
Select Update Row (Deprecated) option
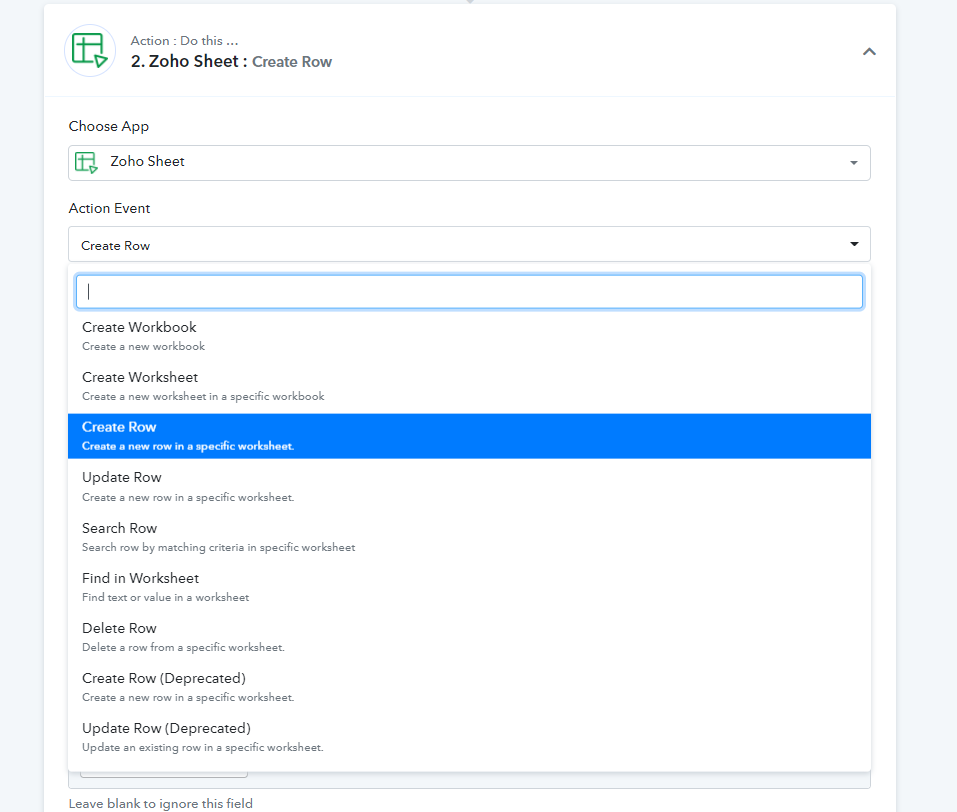click(469, 738)
